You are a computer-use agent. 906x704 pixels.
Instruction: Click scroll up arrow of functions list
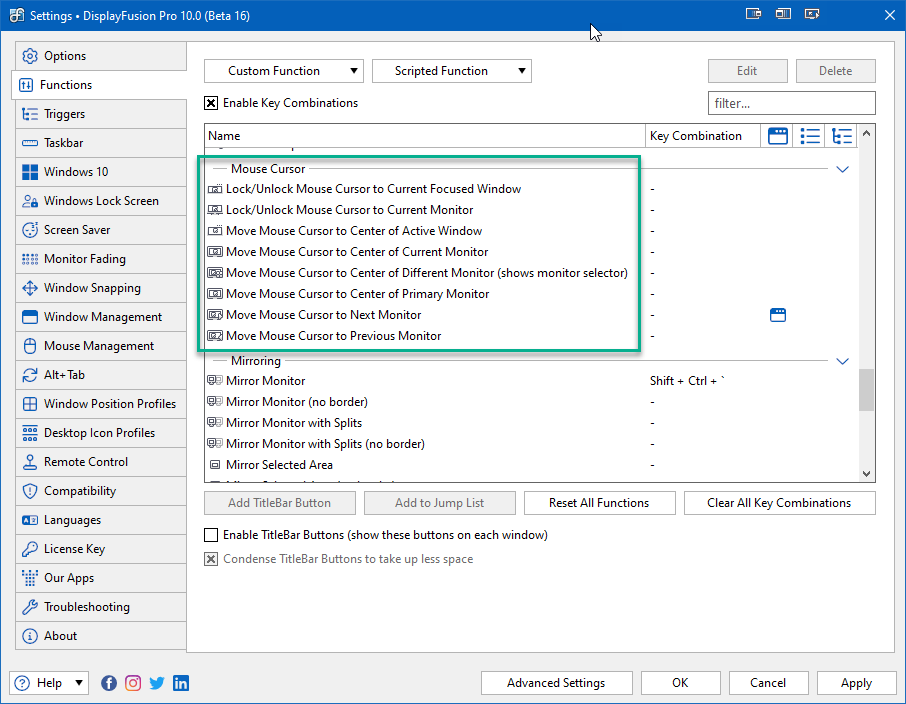[866, 133]
